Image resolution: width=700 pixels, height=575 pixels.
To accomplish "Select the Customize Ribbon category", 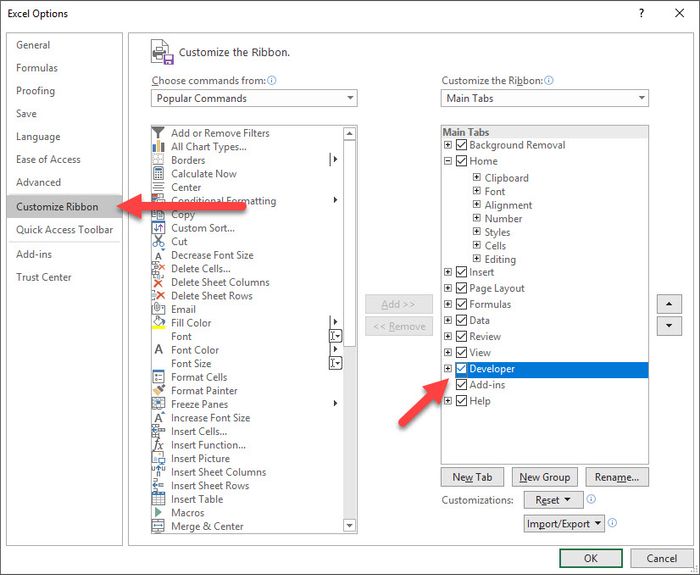I will (64, 207).
